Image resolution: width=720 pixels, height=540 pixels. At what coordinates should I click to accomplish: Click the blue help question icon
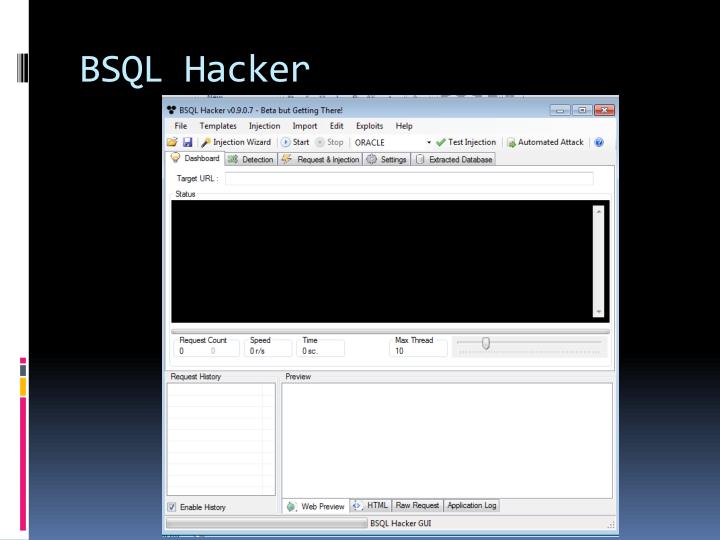599,142
